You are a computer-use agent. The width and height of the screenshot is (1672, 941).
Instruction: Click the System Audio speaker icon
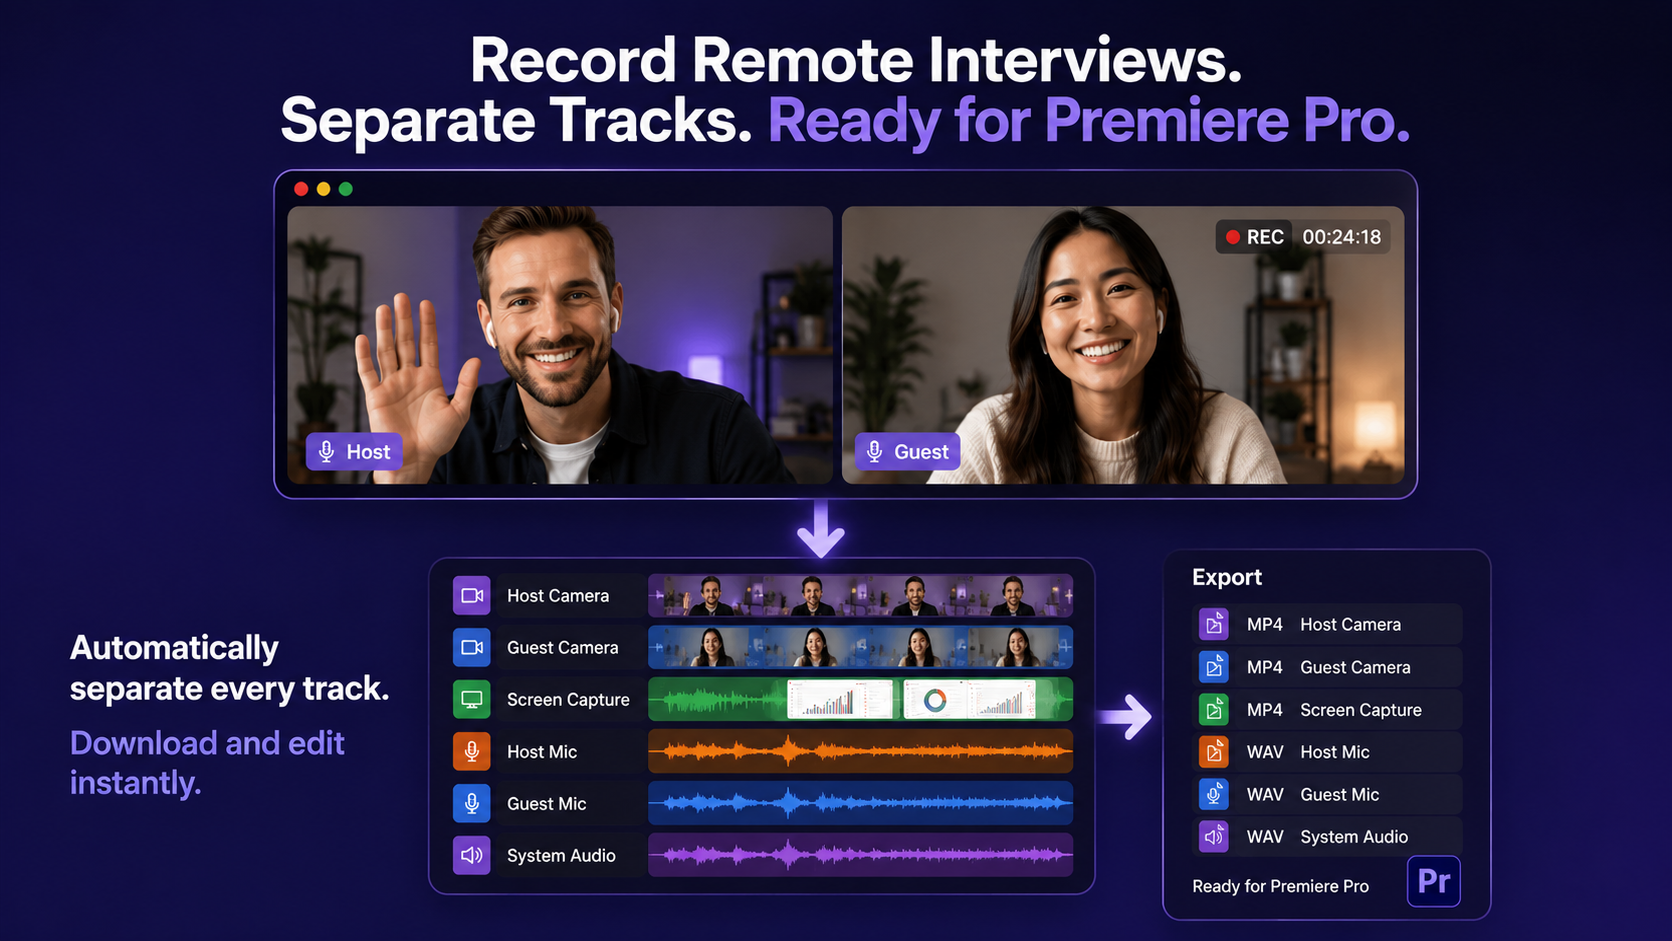click(x=472, y=855)
